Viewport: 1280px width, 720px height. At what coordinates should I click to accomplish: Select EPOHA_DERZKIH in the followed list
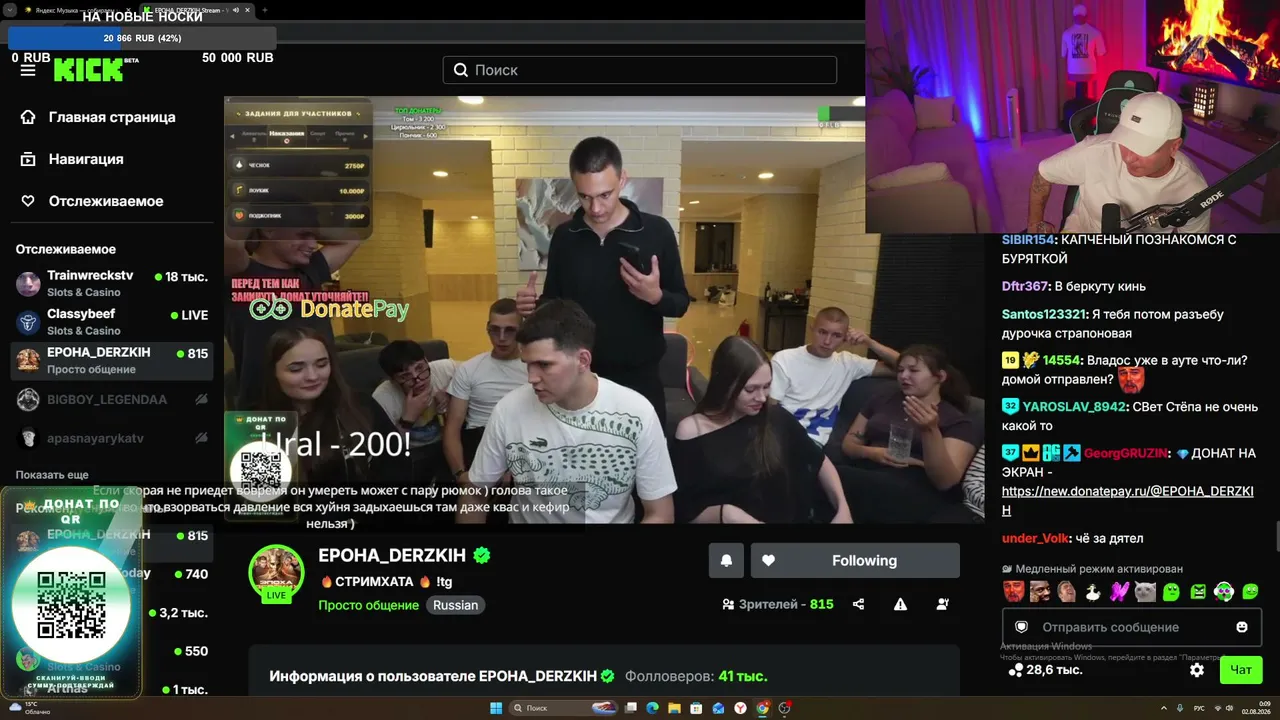pos(112,361)
